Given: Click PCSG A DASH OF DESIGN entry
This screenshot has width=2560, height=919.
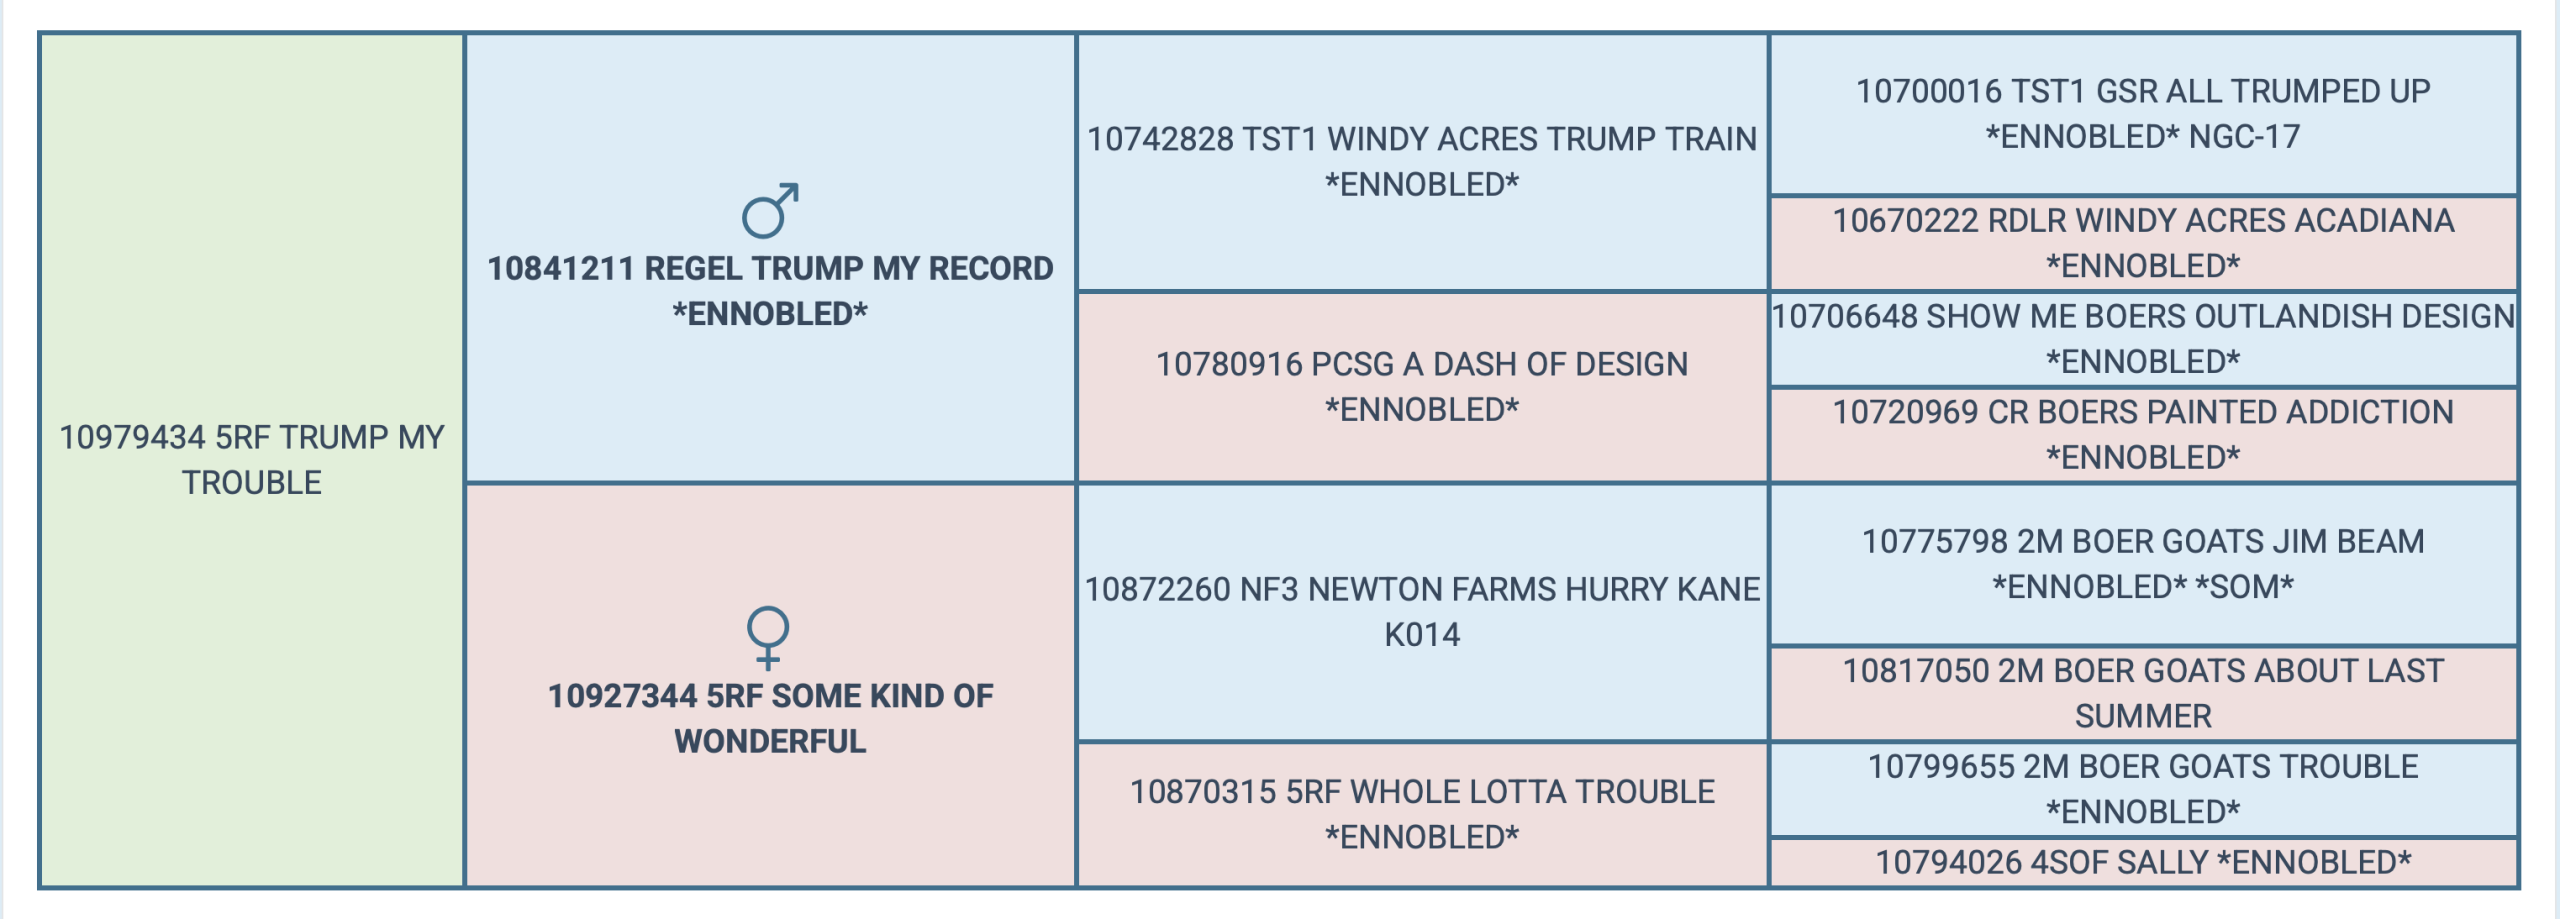Looking at the screenshot, I should (x=1421, y=387).
